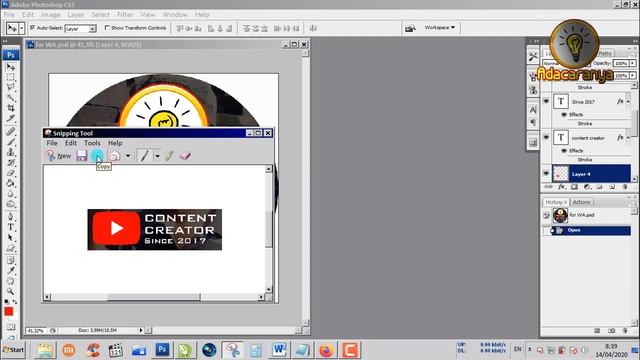Select the Pen in Snipping Tool toolbar
The image size is (640, 360).
pos(144,156)
